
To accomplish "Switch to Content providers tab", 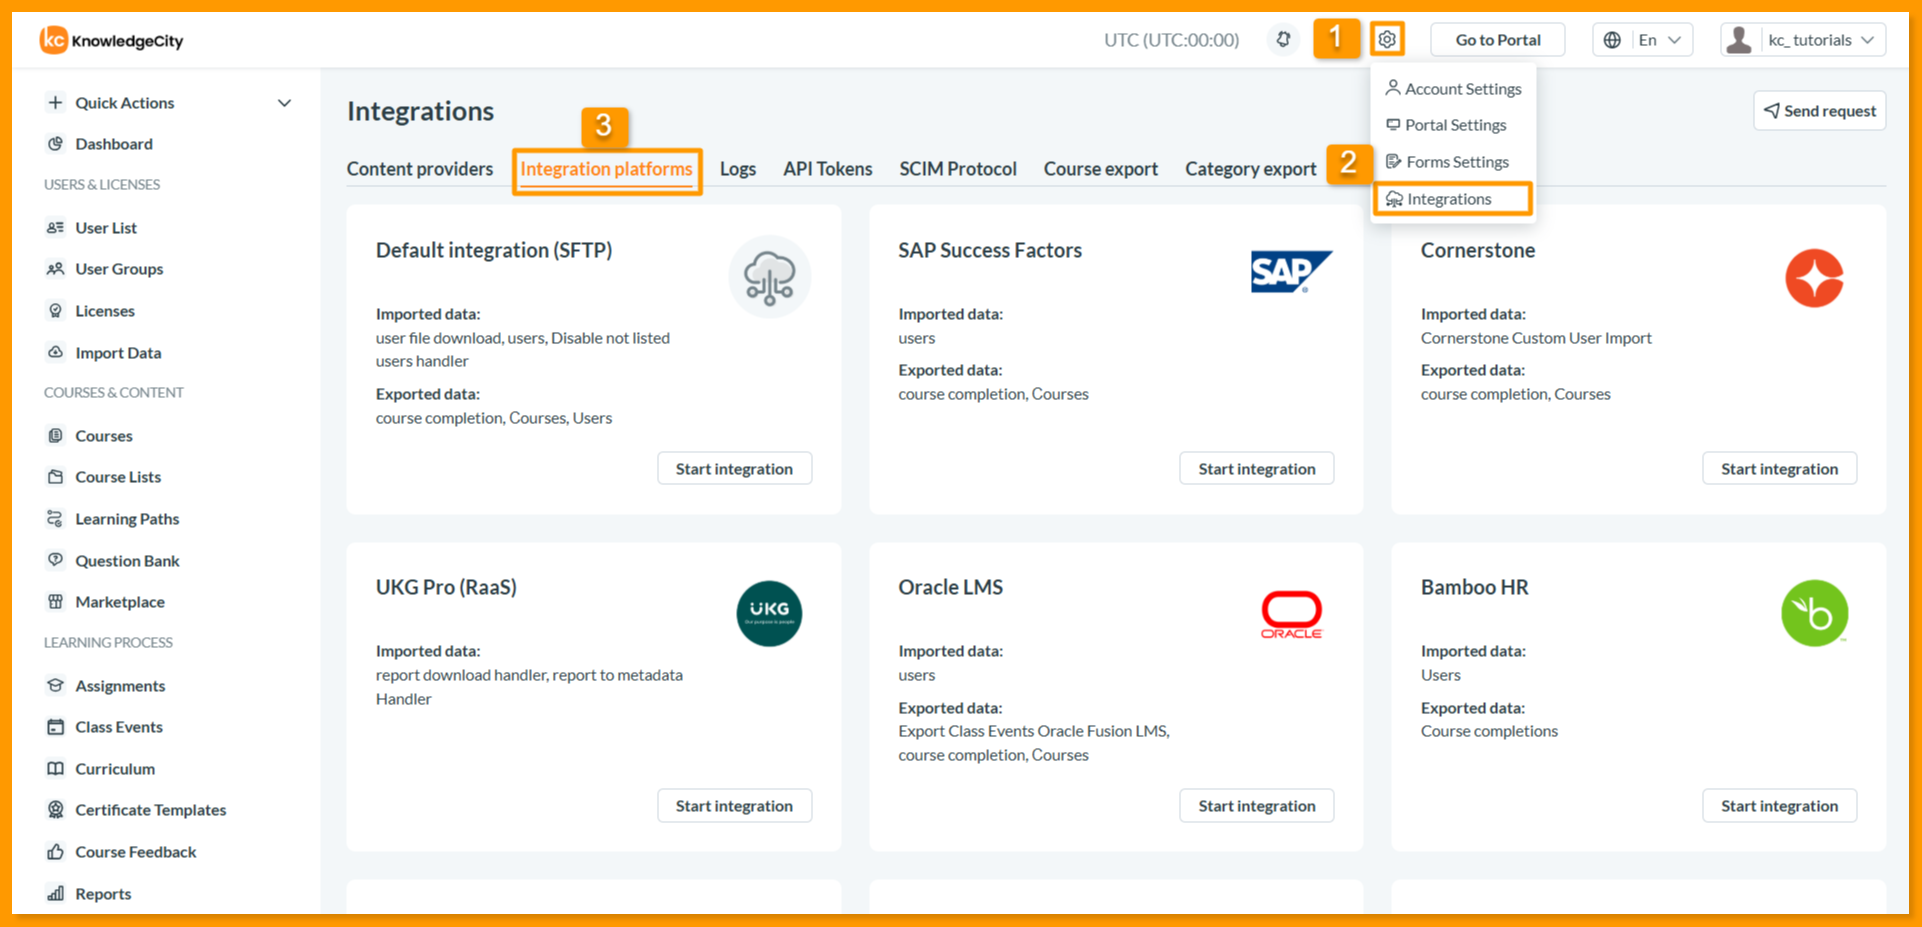I will point(420,169).
